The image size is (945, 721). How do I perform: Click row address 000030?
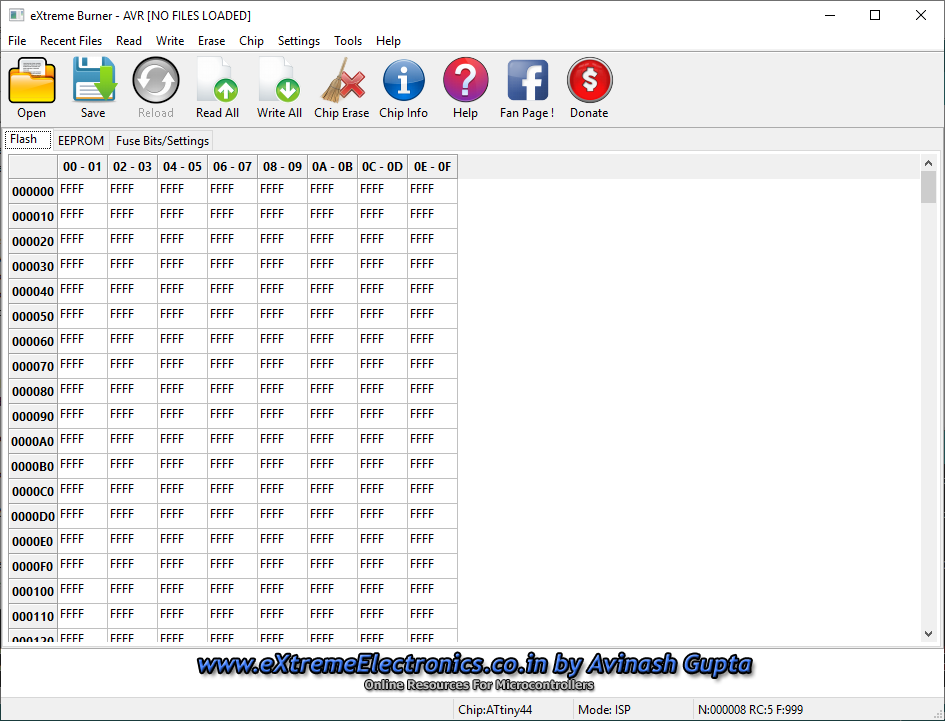(33, 266)
